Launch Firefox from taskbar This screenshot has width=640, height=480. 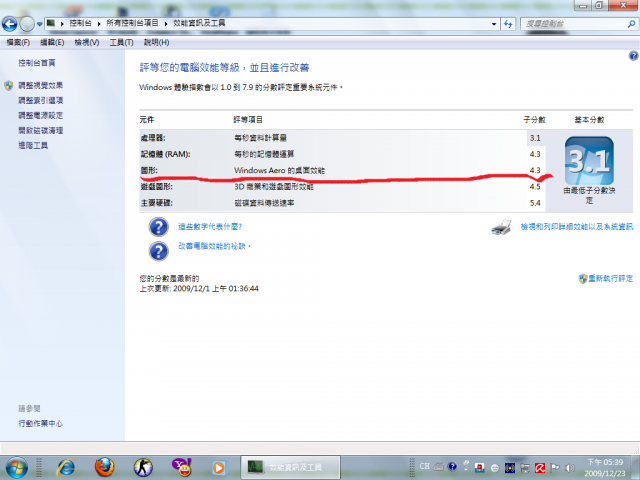coord(104,468)
